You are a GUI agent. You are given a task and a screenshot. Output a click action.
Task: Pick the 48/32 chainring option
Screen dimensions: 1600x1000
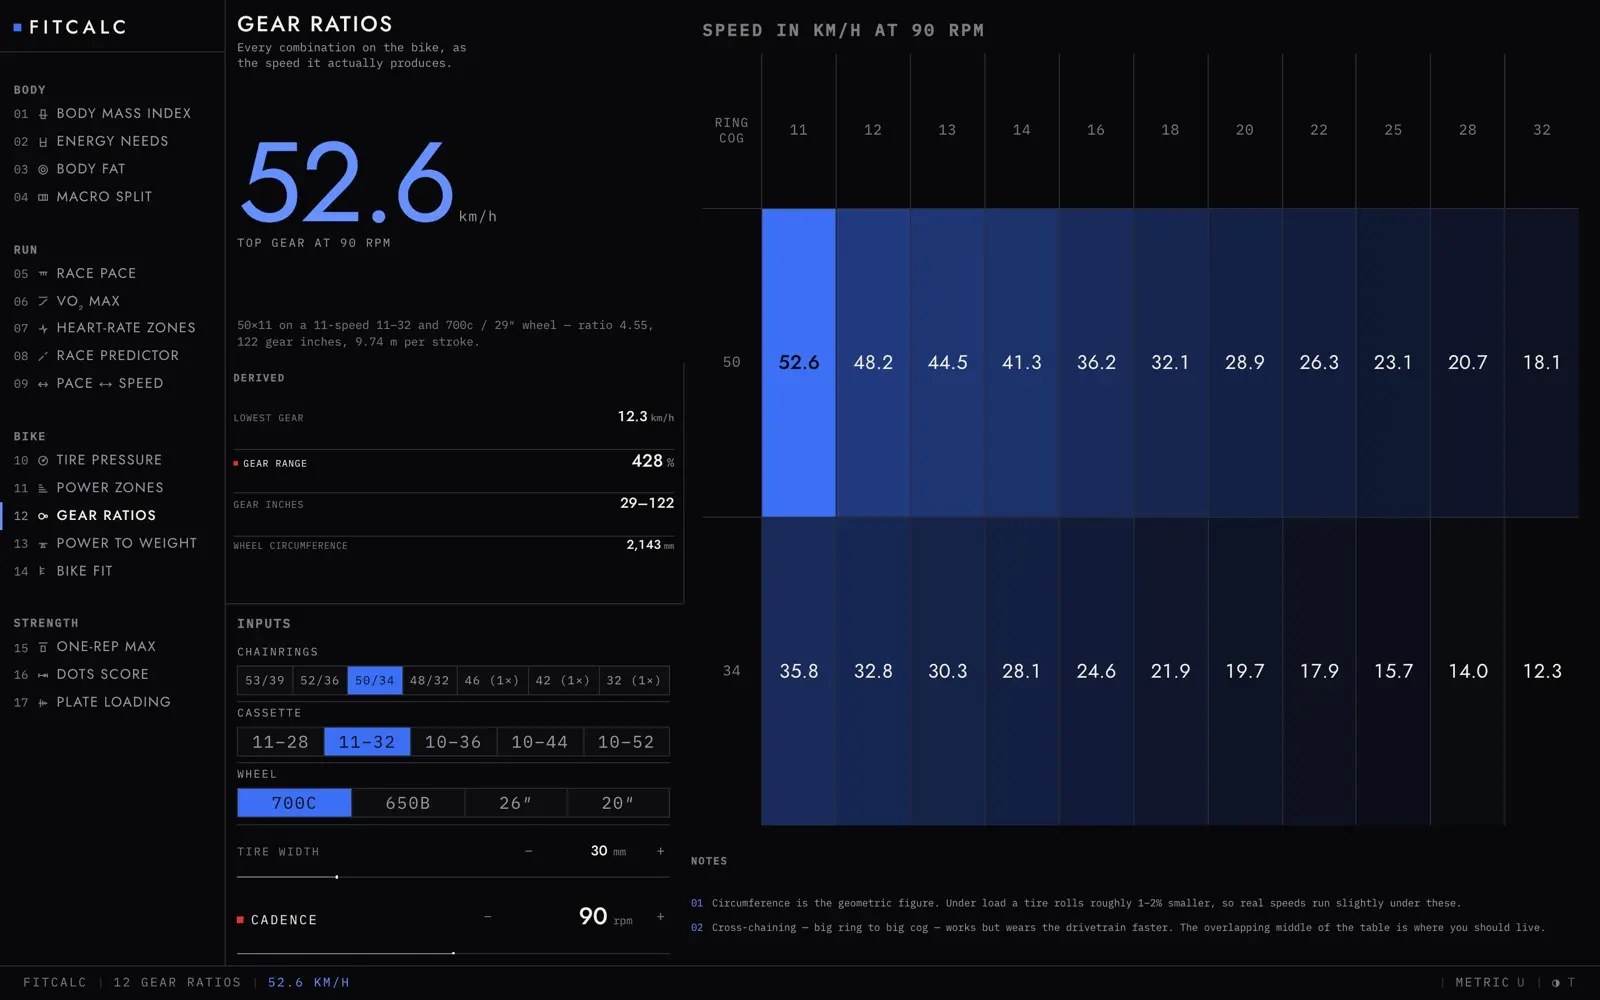pos(430,681)
